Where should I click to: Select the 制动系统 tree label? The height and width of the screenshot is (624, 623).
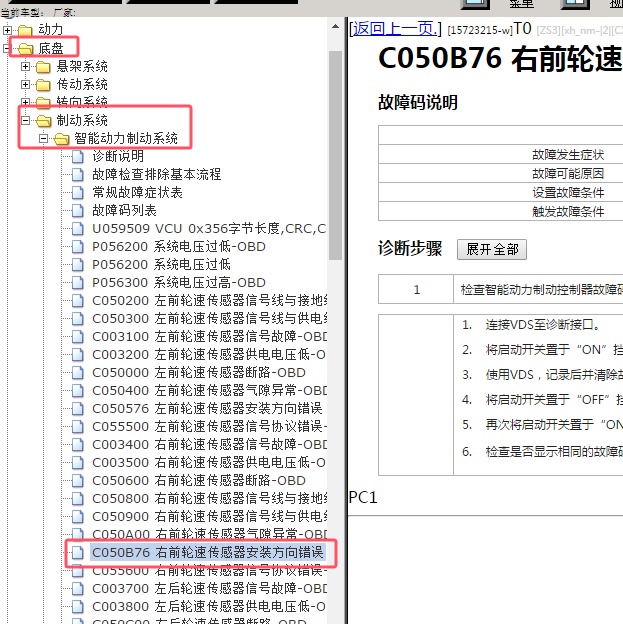tap(82, 120)
